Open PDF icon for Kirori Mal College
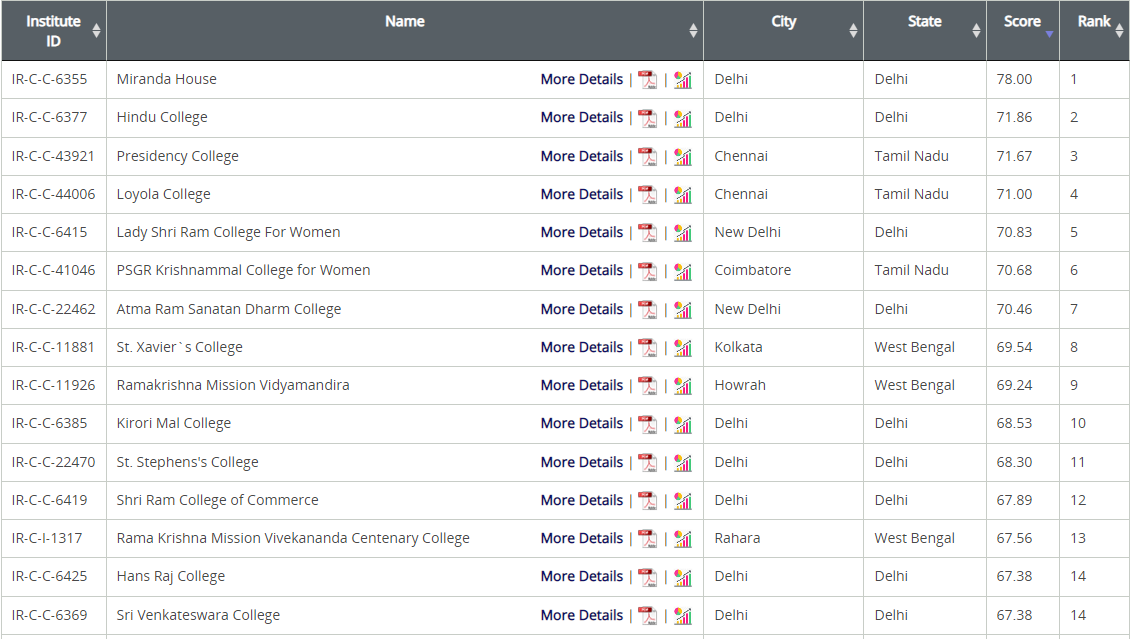 click(x=648, y=424)
